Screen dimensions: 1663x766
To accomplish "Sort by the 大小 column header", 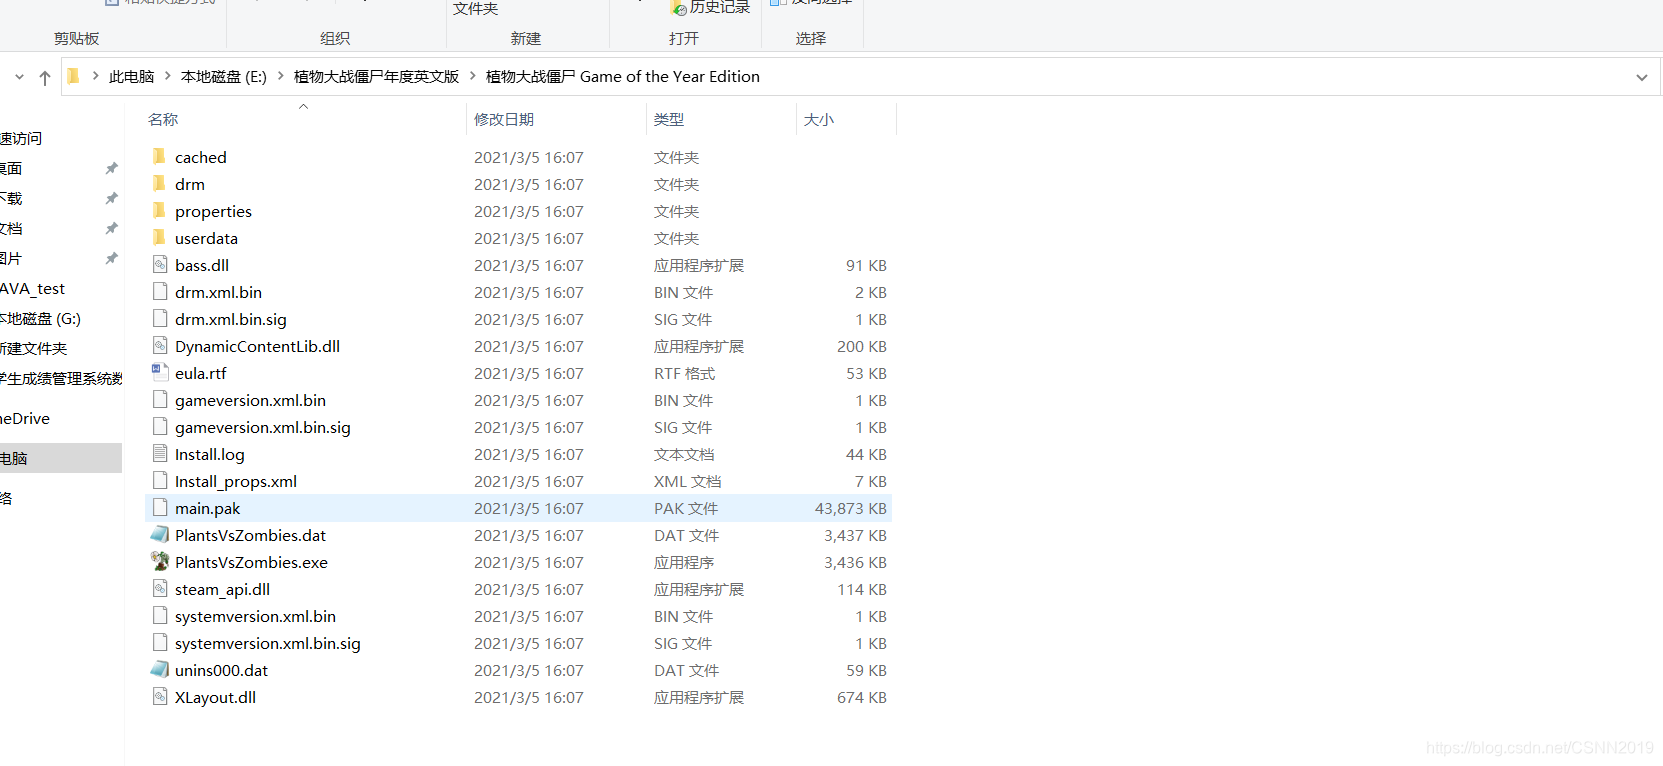I will click(819, 119).
